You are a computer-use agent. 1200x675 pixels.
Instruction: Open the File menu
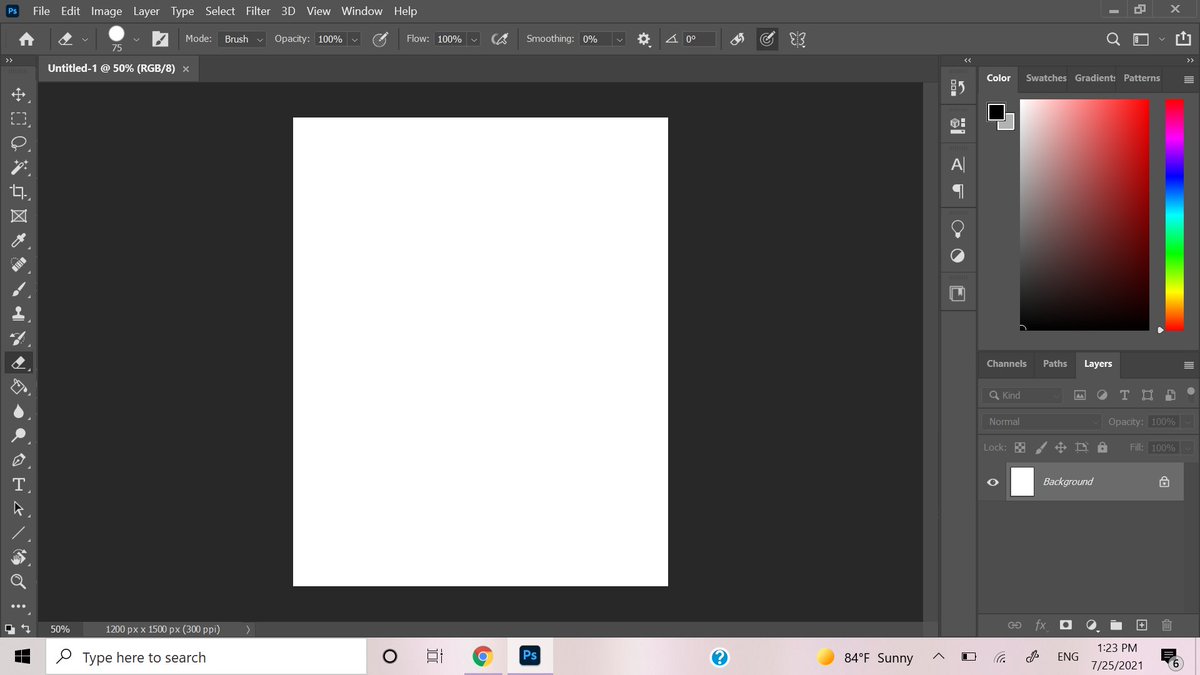(x=42, y=11)
